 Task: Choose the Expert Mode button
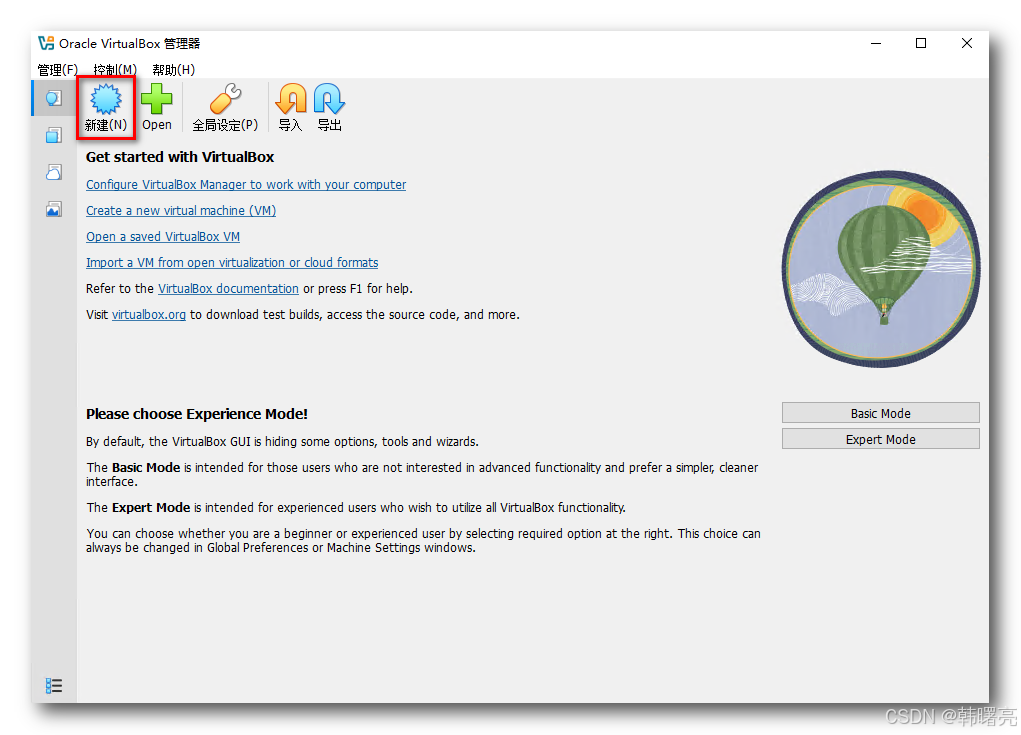tap(880, 439)
